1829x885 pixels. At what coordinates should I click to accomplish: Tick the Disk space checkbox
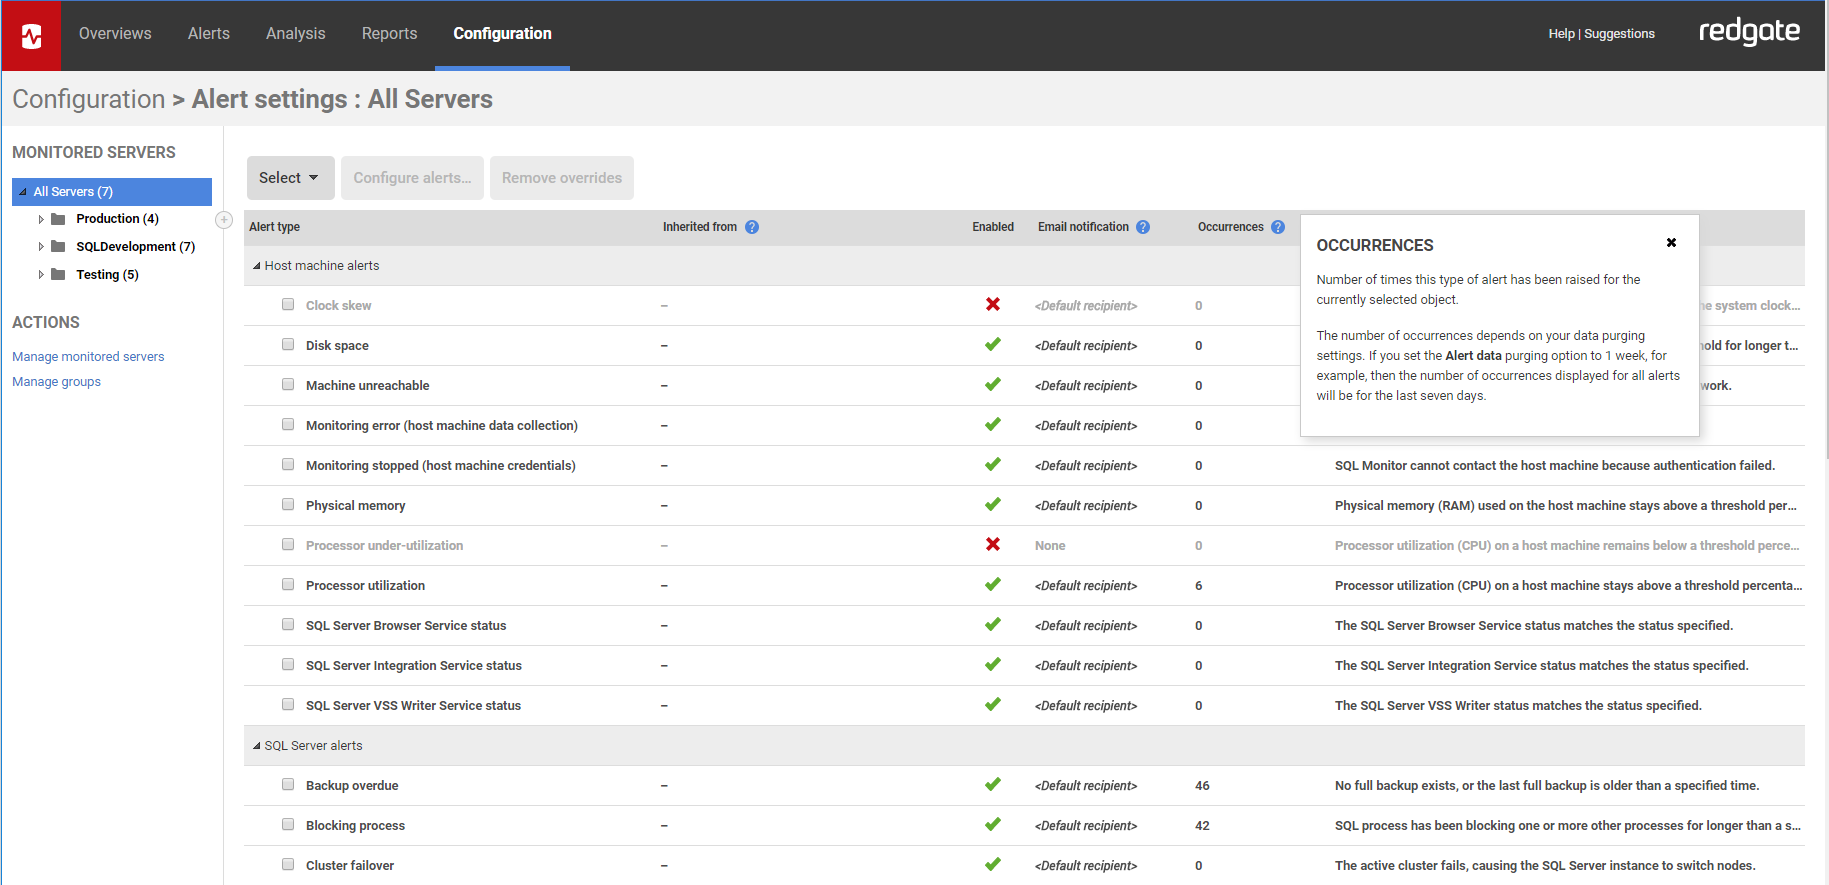[288, 344]
